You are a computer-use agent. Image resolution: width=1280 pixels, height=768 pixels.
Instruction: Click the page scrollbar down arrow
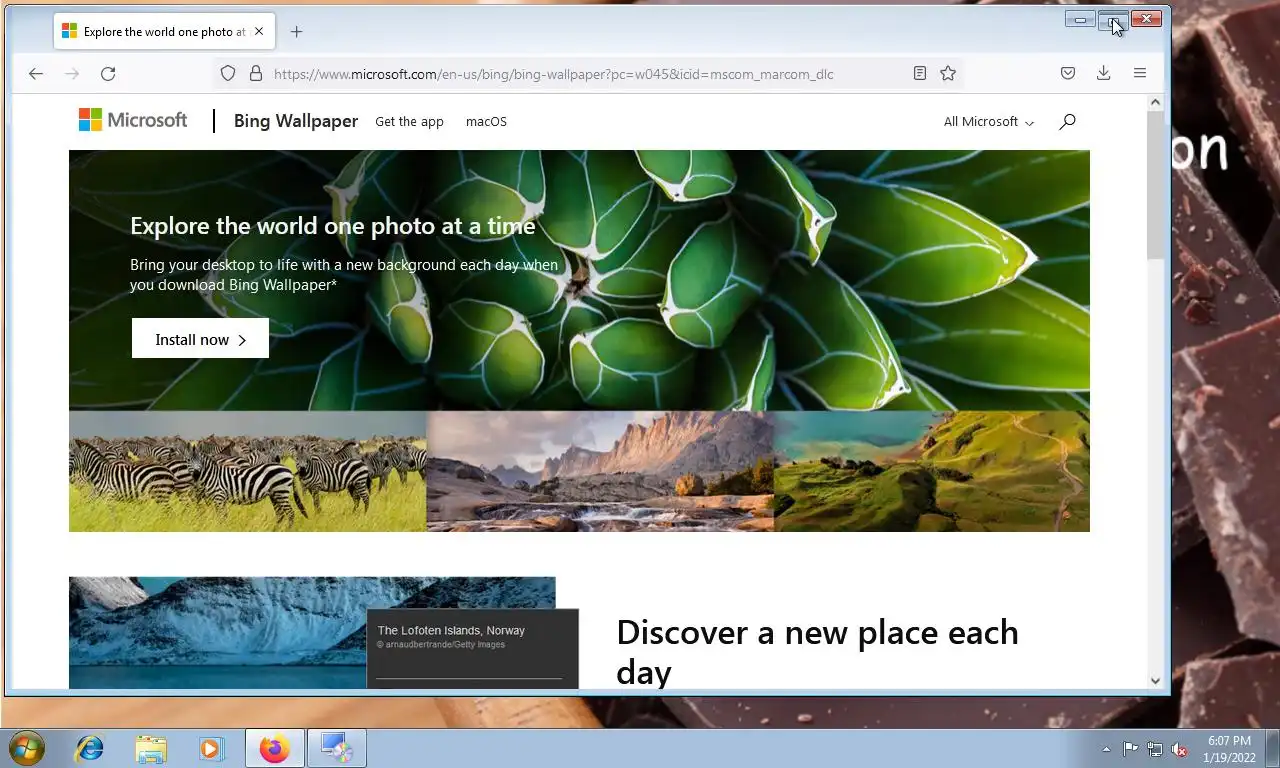point(1155,680)
